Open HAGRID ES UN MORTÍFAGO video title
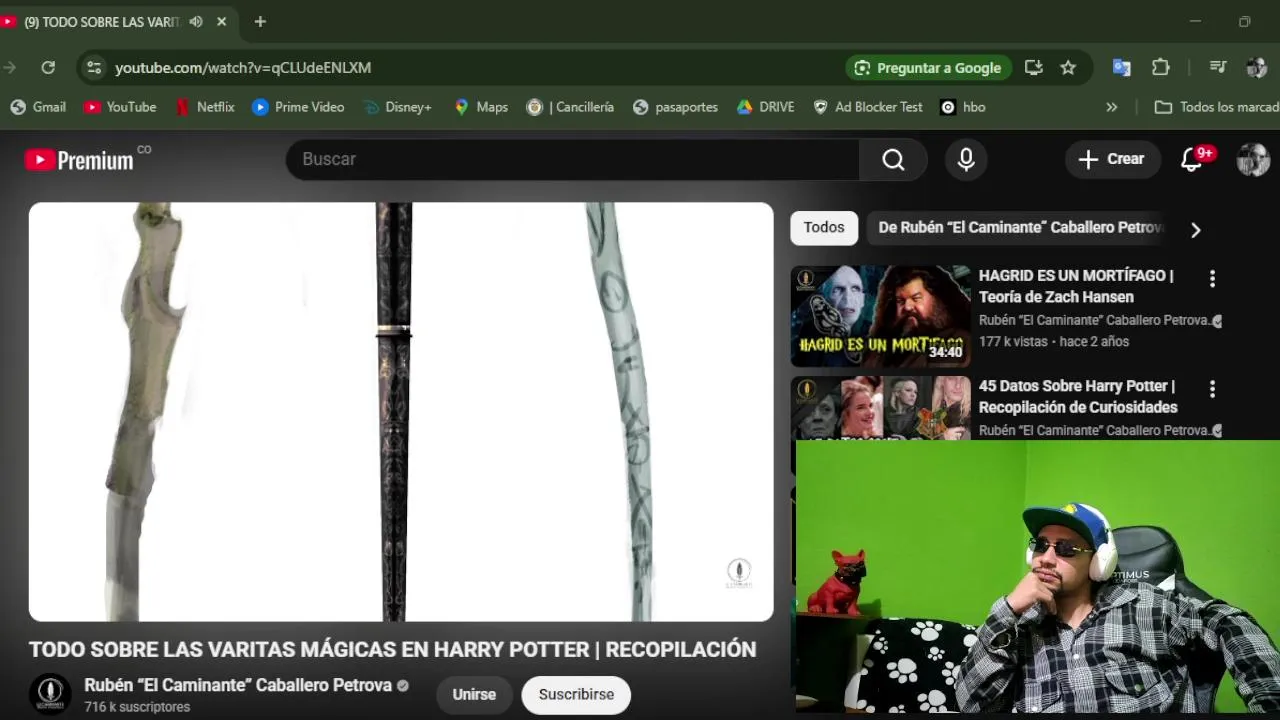The image size is (1280, 720). point(1076,286)
